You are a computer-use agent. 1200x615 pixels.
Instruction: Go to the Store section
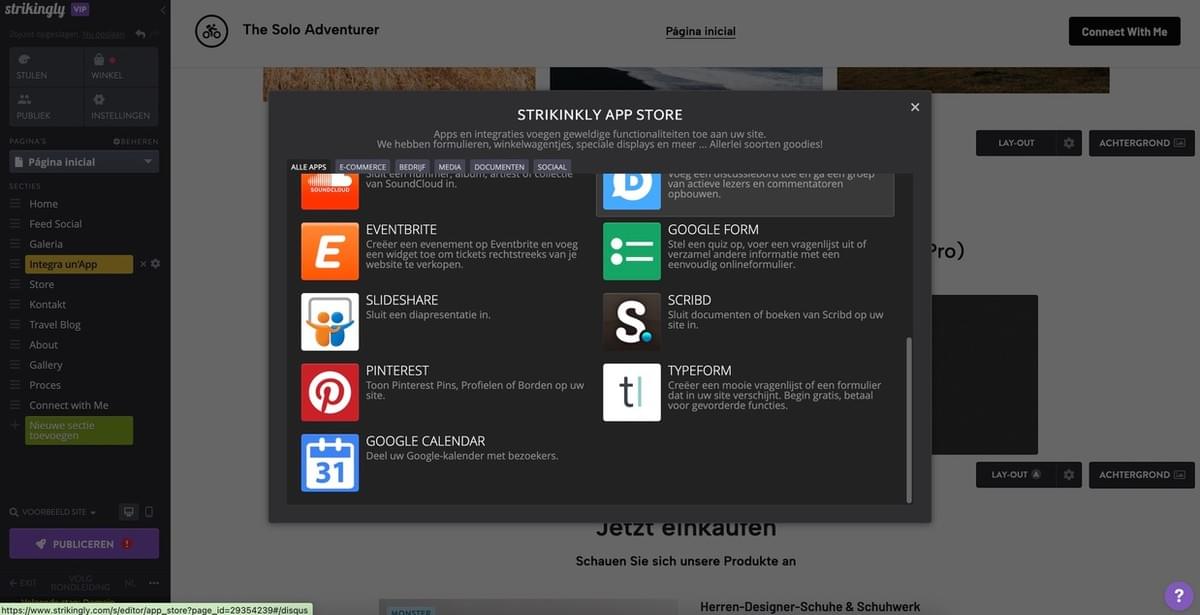coord(42,284)
